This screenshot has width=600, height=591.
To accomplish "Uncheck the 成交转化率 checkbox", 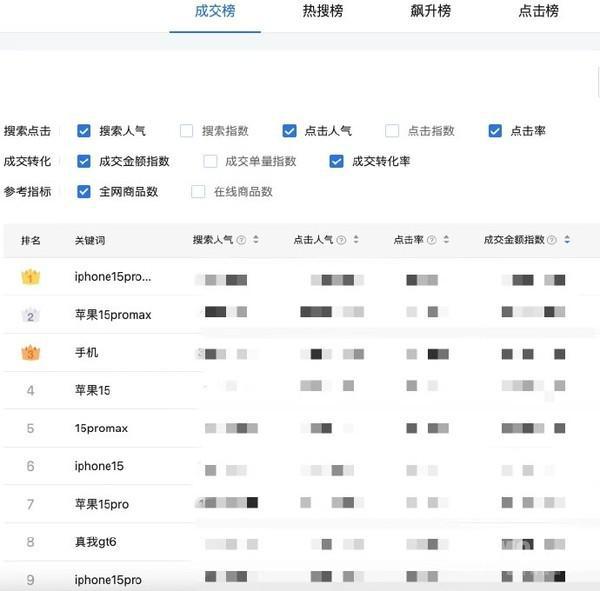I will 336,161.
